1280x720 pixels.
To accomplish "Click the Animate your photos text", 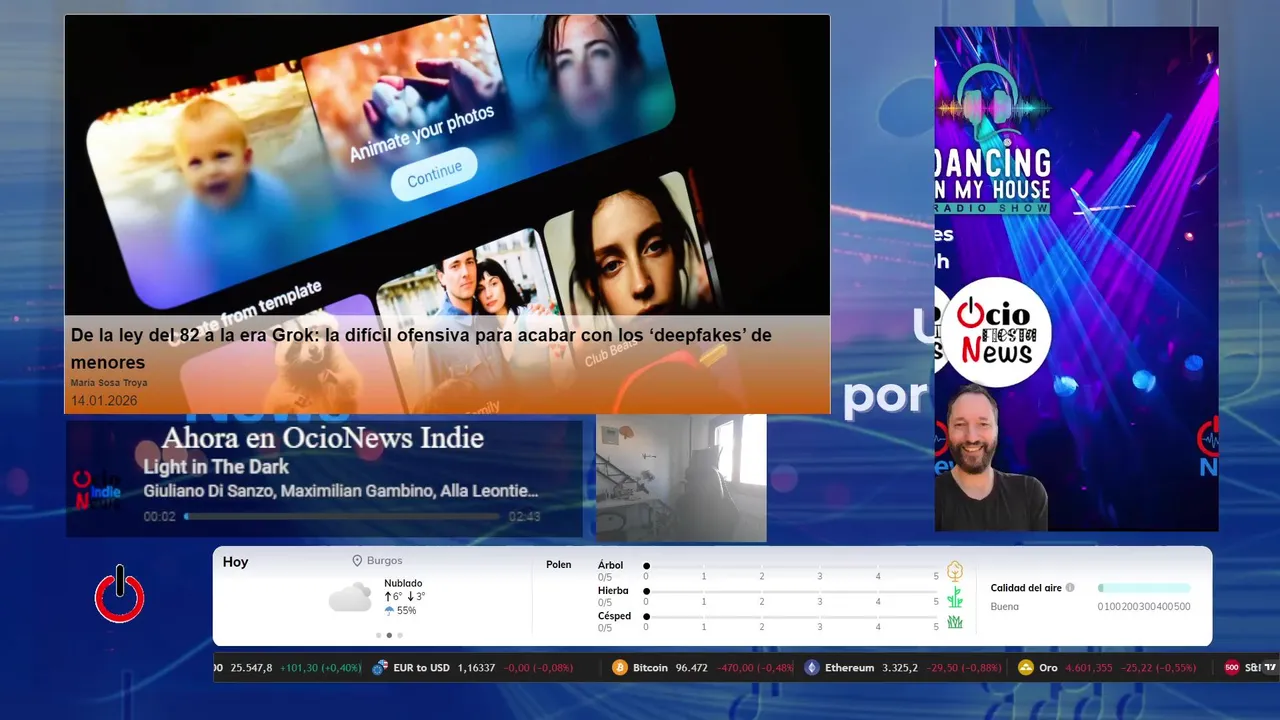I will [x=421, y=134].
